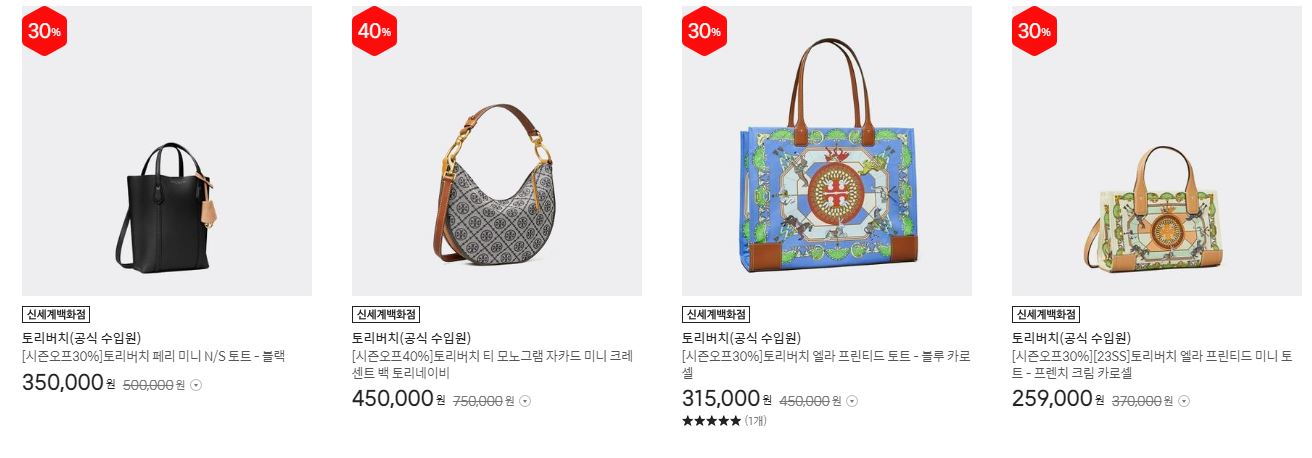The height and width of the screenshot is (458, 1312).
Task: Expand price info arrow next to 500,000원
Action: coord(196,385)
